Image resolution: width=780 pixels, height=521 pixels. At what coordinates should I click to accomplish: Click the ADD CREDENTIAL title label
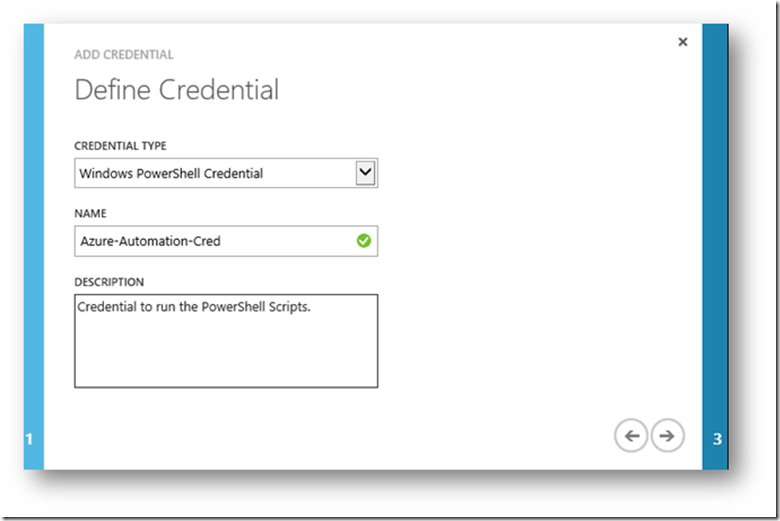coord(123,55)
